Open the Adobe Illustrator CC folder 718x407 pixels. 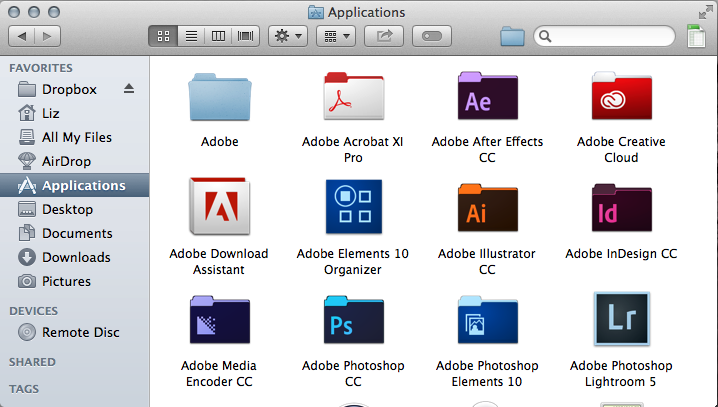tap(488, 207)
